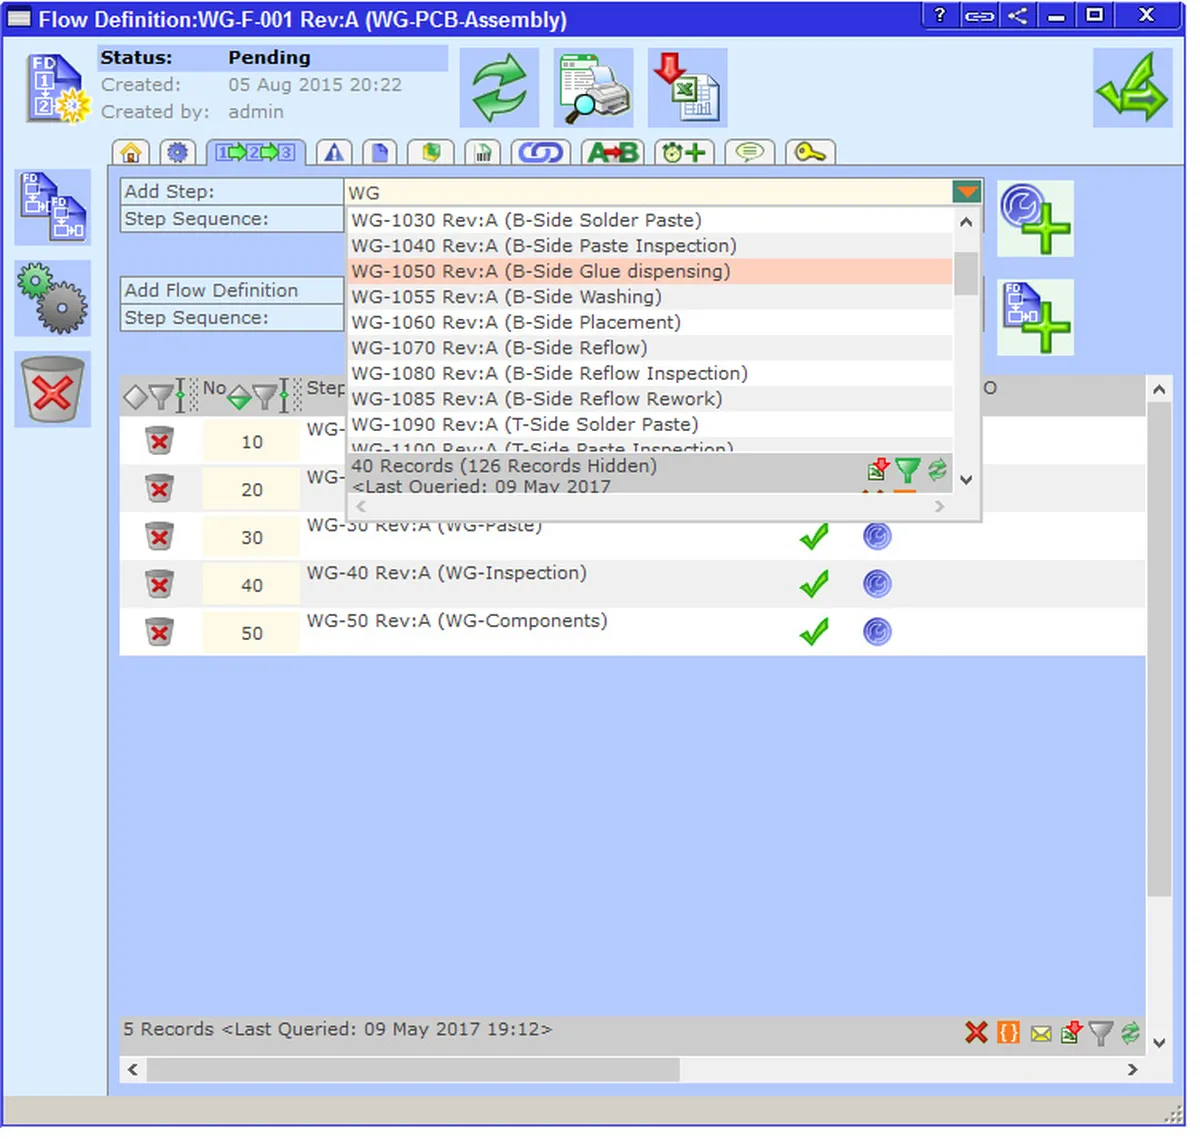Click the email envelope icon in status bar
1200x1139 pixels.
click(x=1040, y=1033)
